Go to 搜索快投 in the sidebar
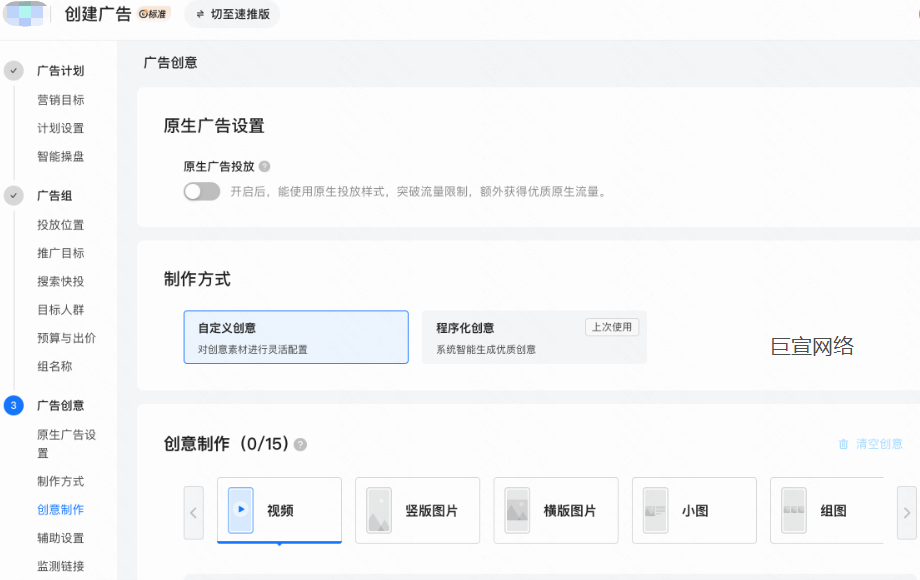This screenshot has width=920, height=580. pyautogui.click(x=60, y=281)
